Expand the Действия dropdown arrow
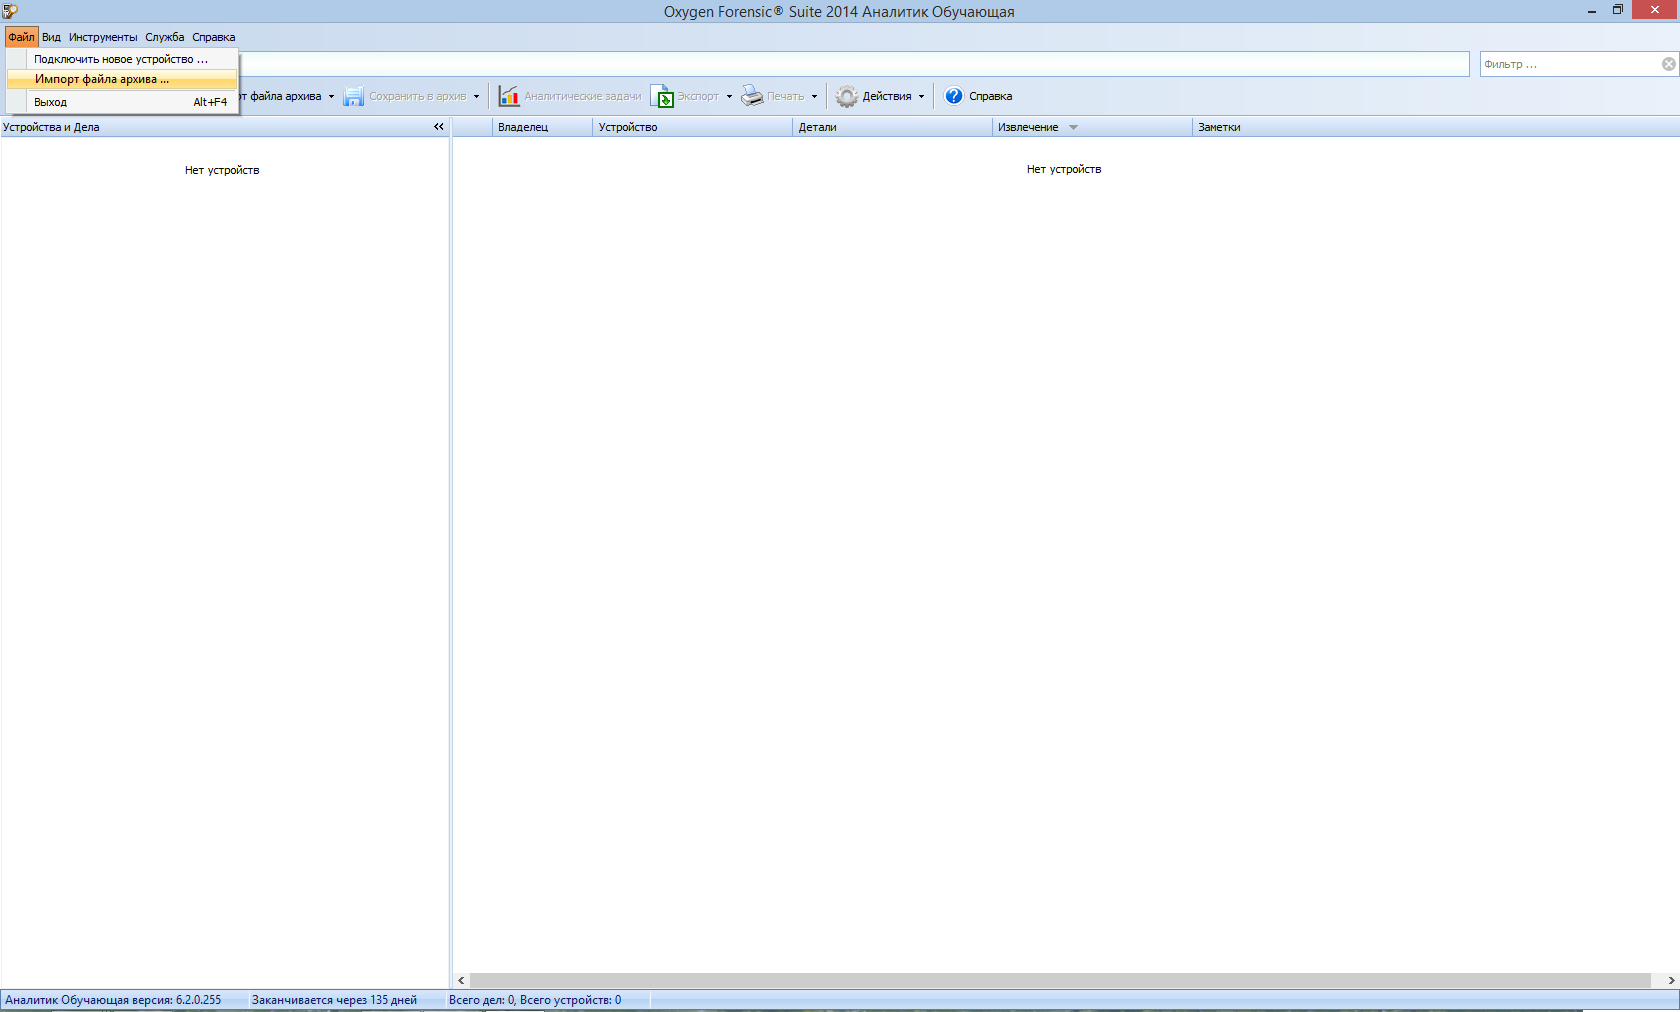This screenshot has width=1680, height=1012. click(x=921, y=97)
